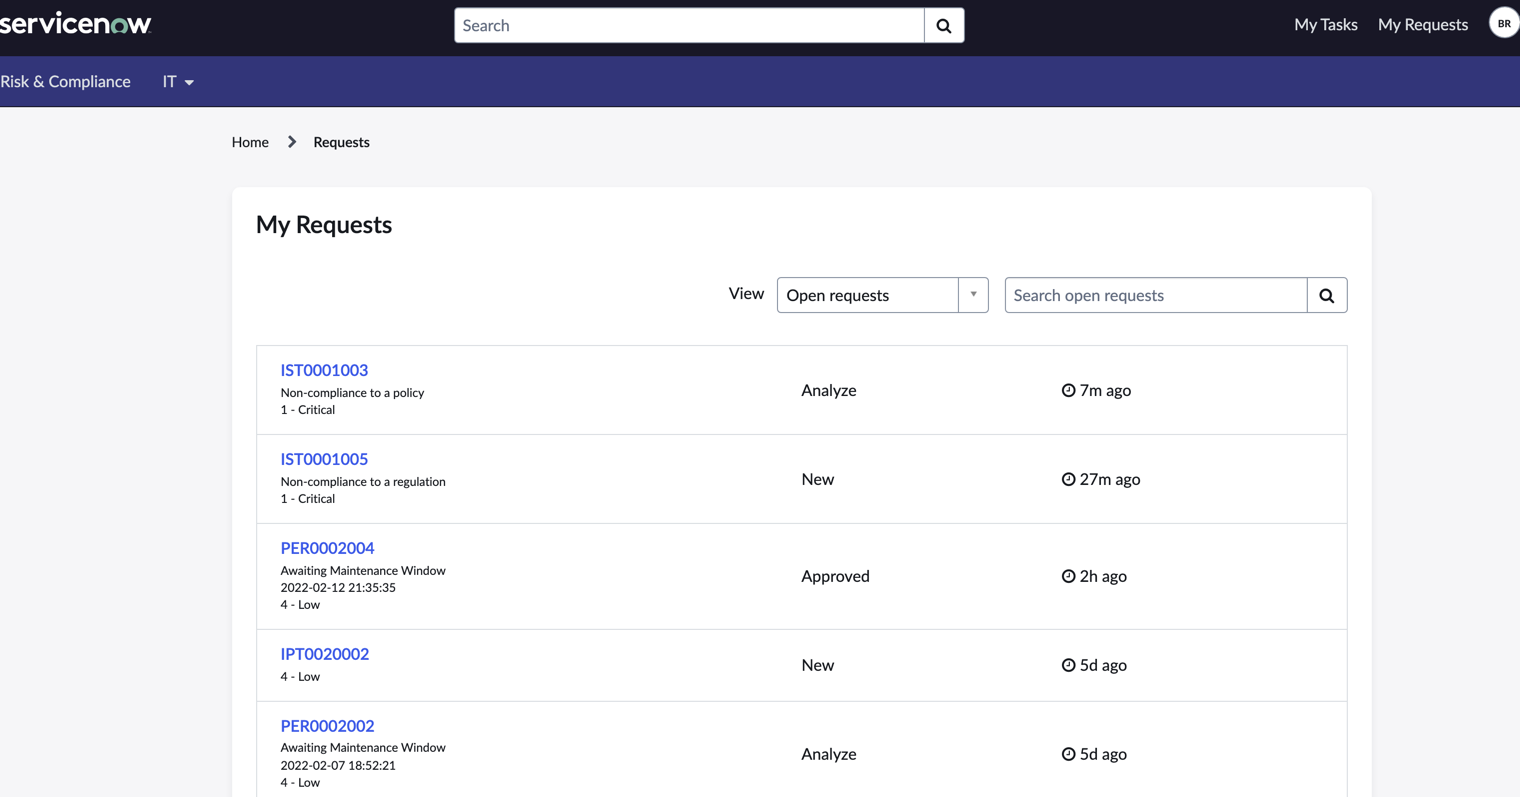
Task: Focus the Search open requests field
Action: [1156, 295]
